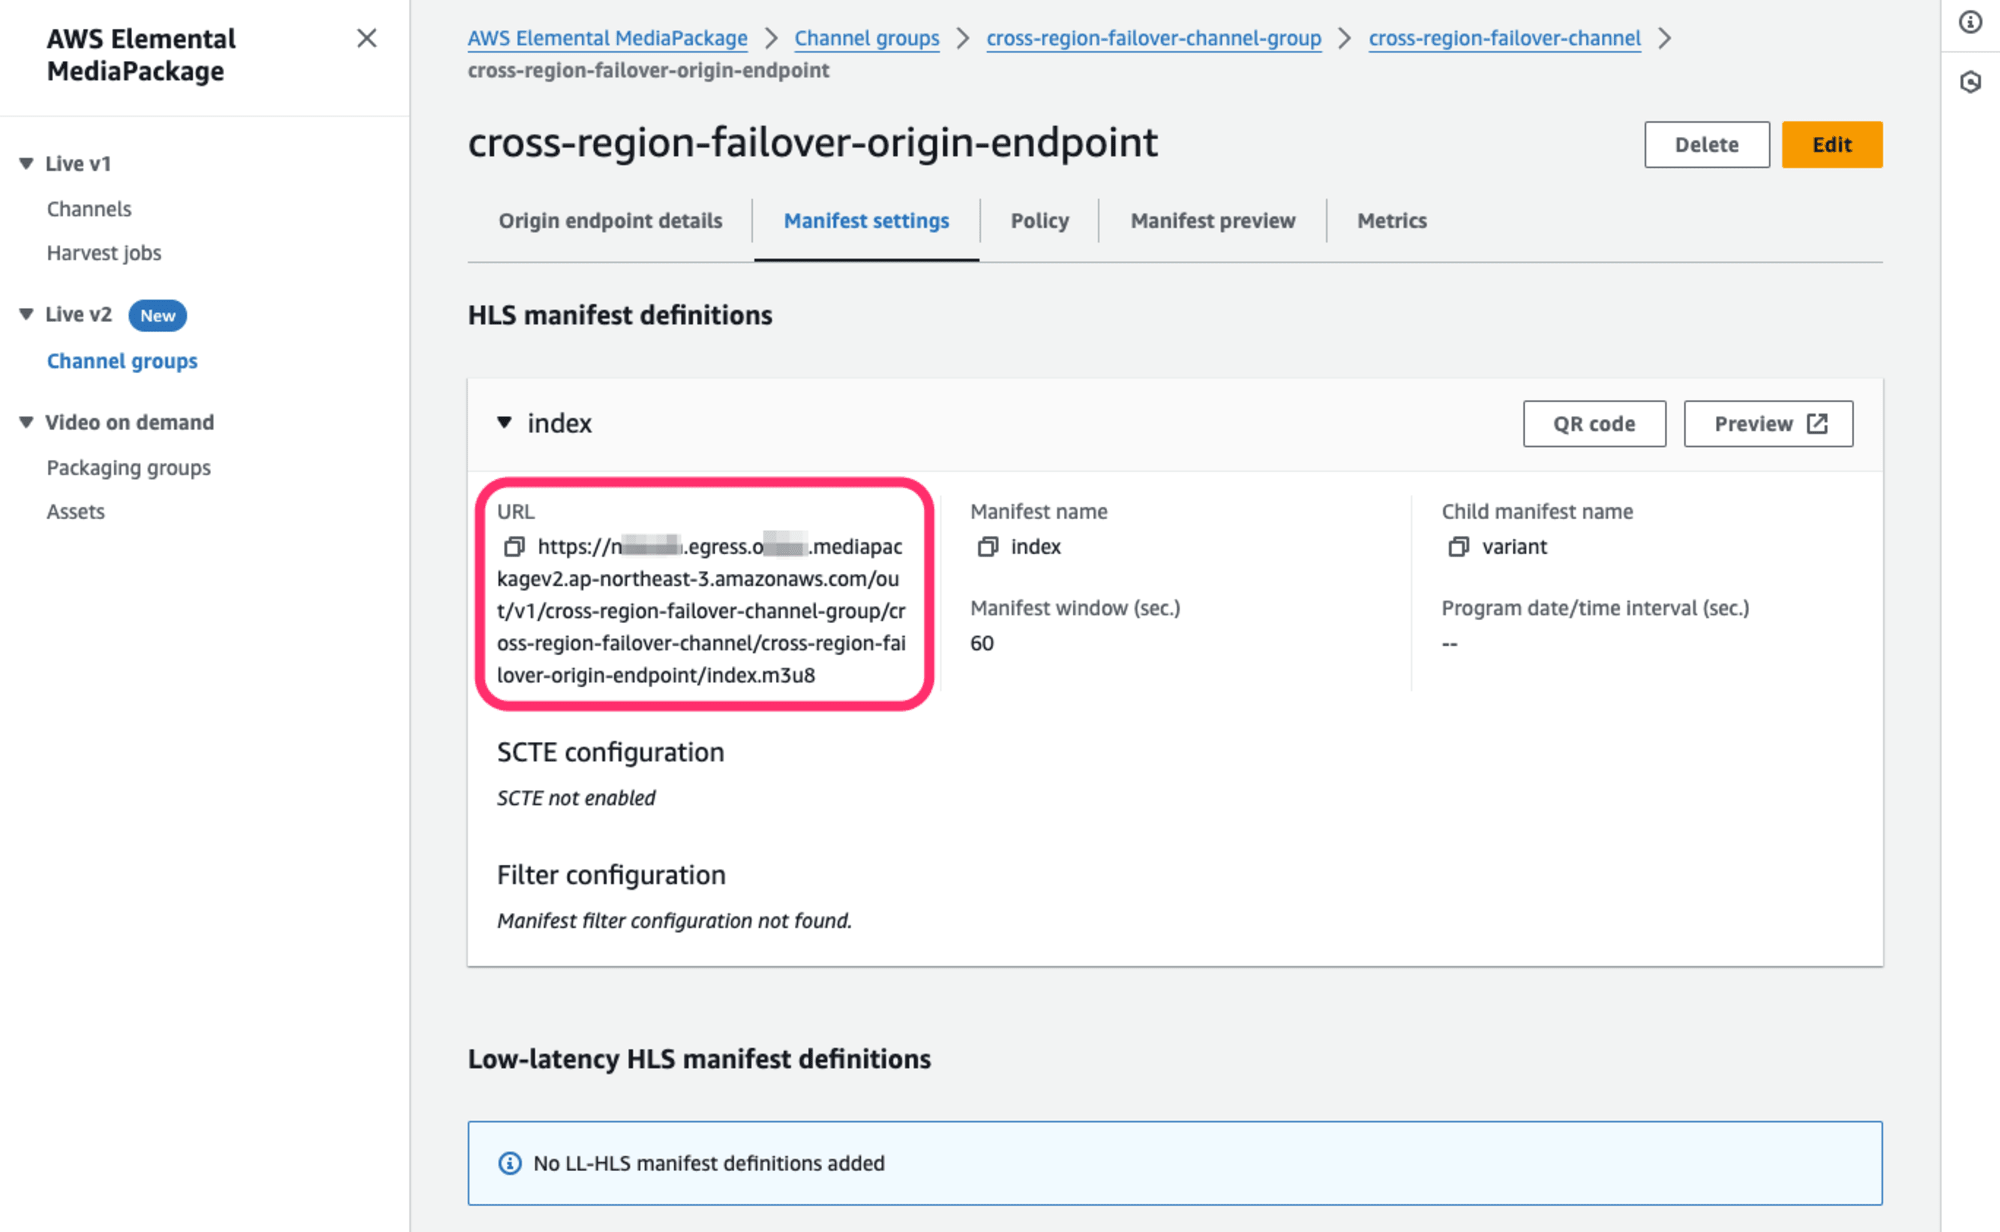Close the MediaPackage navigation sidebar
The width and height of the screenshot is (2000, 1232).
coord(367,38)
